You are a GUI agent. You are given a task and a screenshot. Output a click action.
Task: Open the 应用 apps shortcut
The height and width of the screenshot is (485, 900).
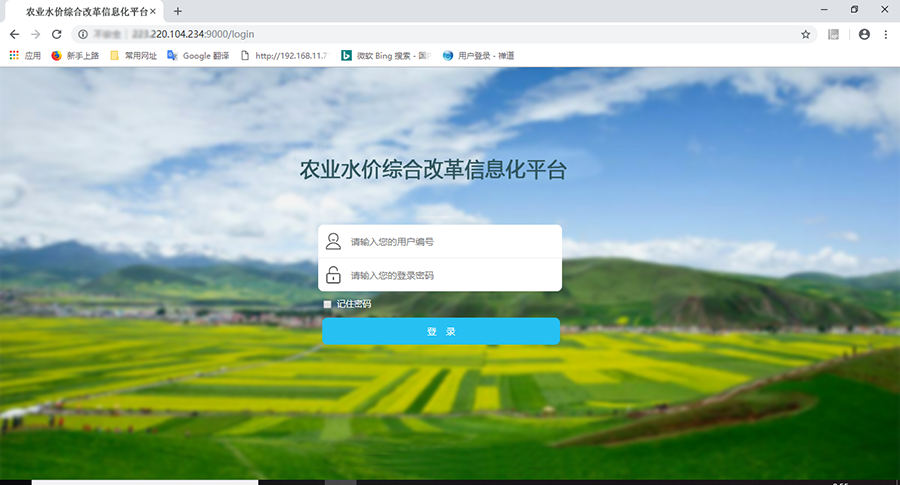25,56
